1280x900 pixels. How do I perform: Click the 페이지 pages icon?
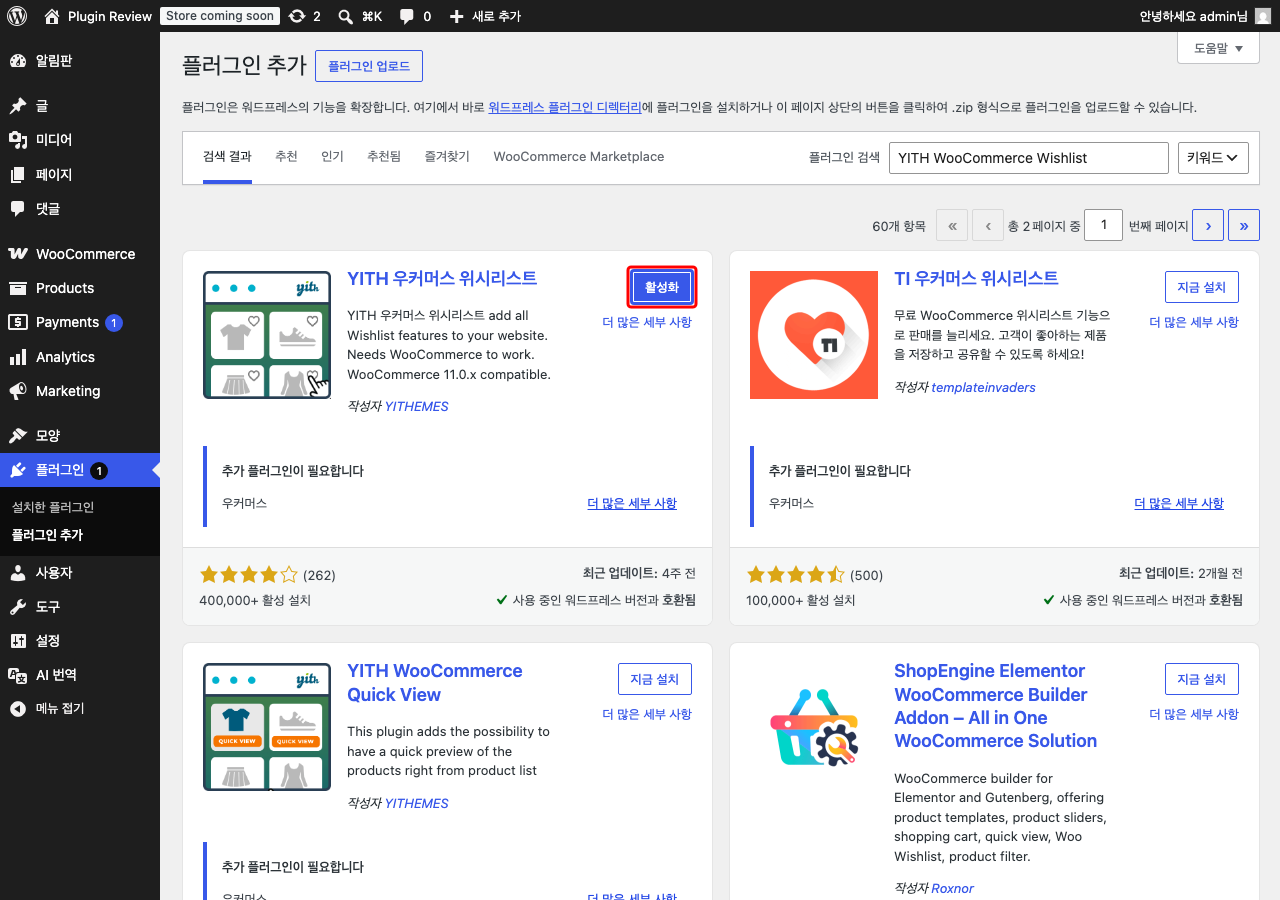(x=17, y=175)
